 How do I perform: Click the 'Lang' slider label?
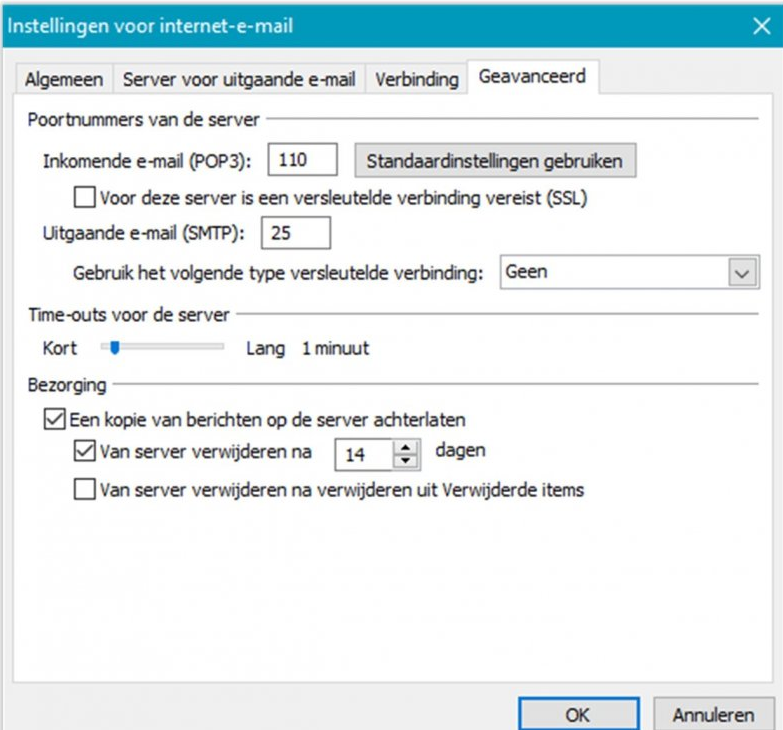point(265,349)
